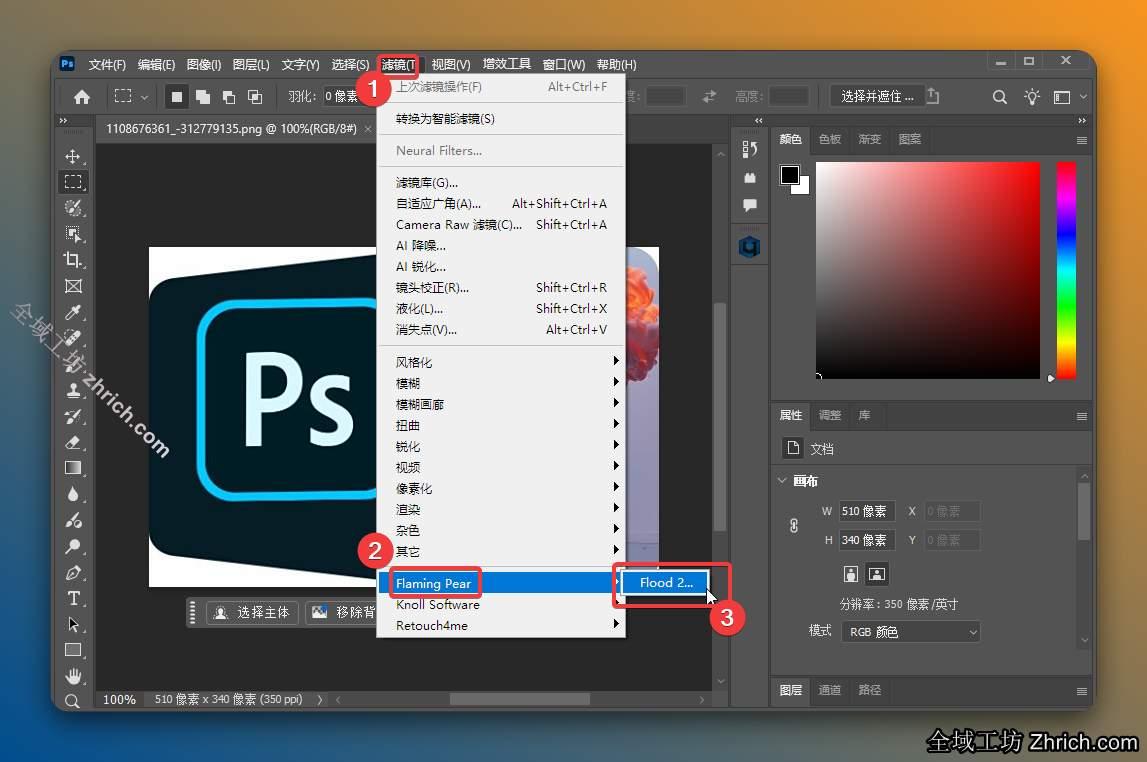Set canvas to landscape orientation
The image size is (1147, 762).
876,574
